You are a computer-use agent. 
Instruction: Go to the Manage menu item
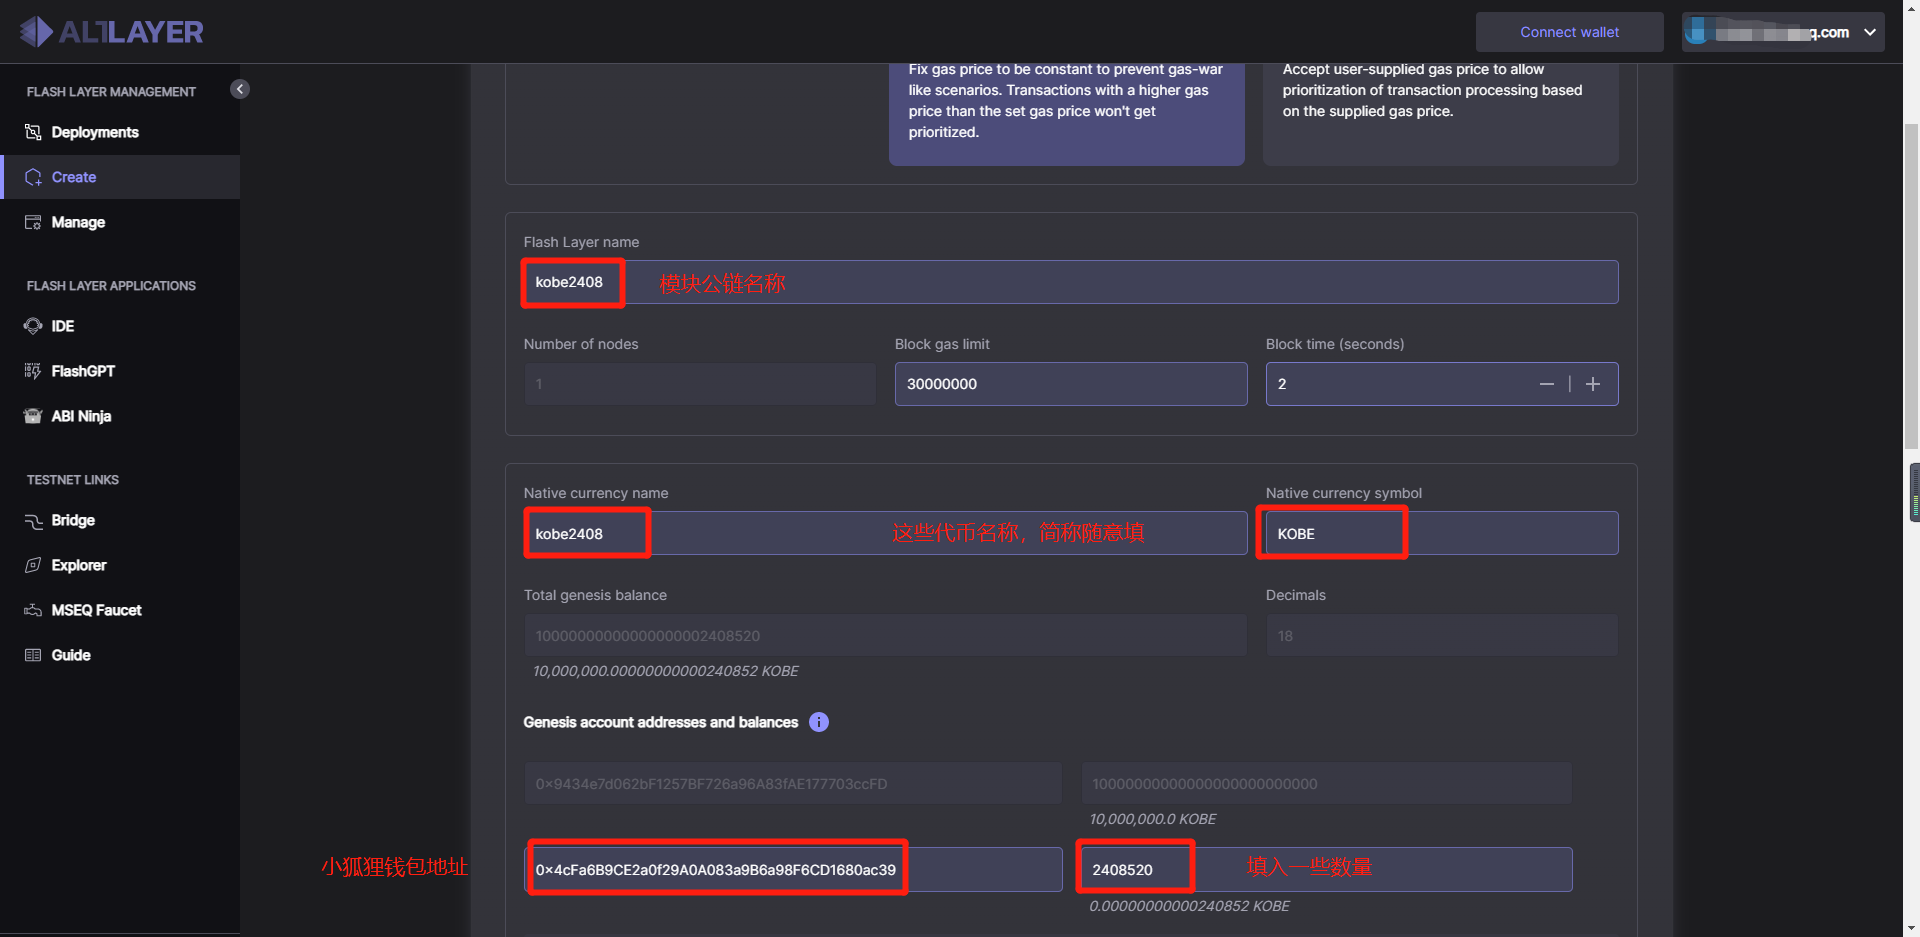point(78,222)
